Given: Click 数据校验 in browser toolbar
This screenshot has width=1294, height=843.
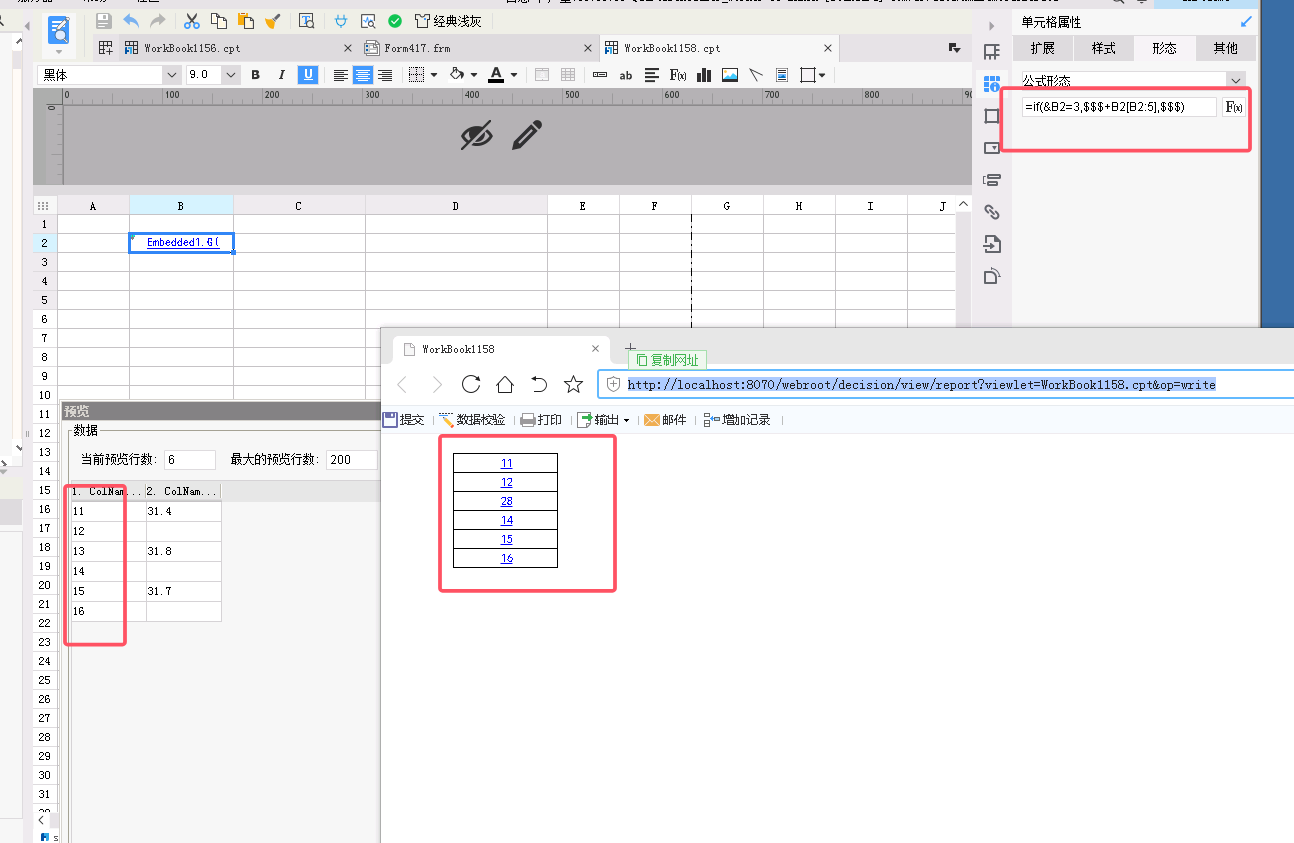Looking at the screenshot, I should 472,420.
